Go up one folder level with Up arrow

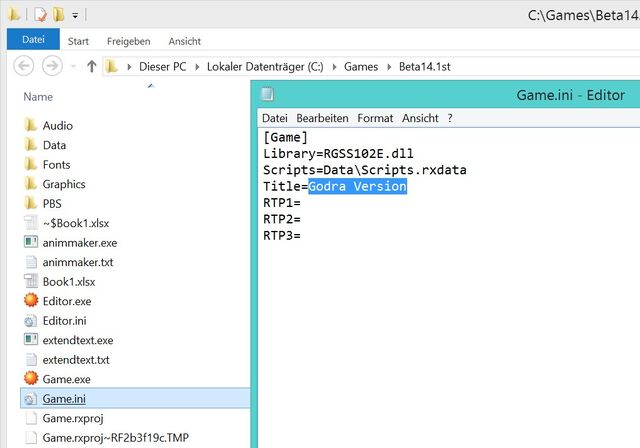point(91,66)
